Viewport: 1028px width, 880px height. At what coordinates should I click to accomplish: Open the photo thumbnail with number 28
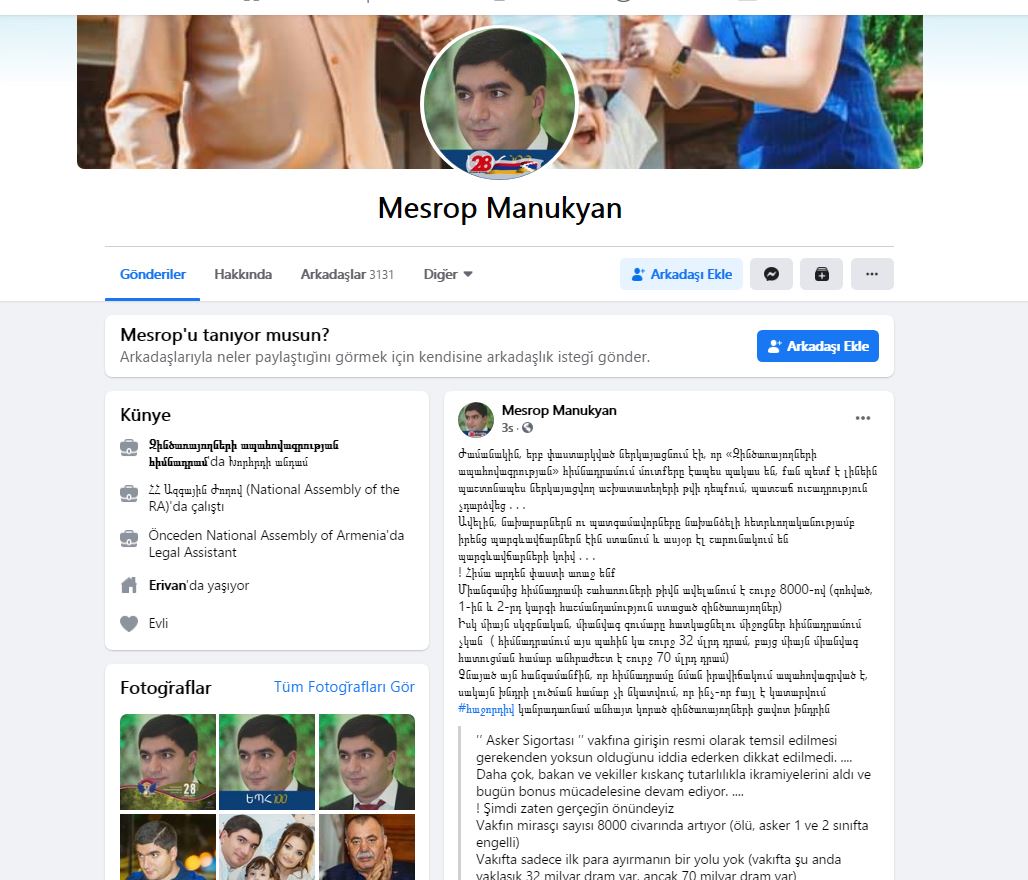pos(168,761)
